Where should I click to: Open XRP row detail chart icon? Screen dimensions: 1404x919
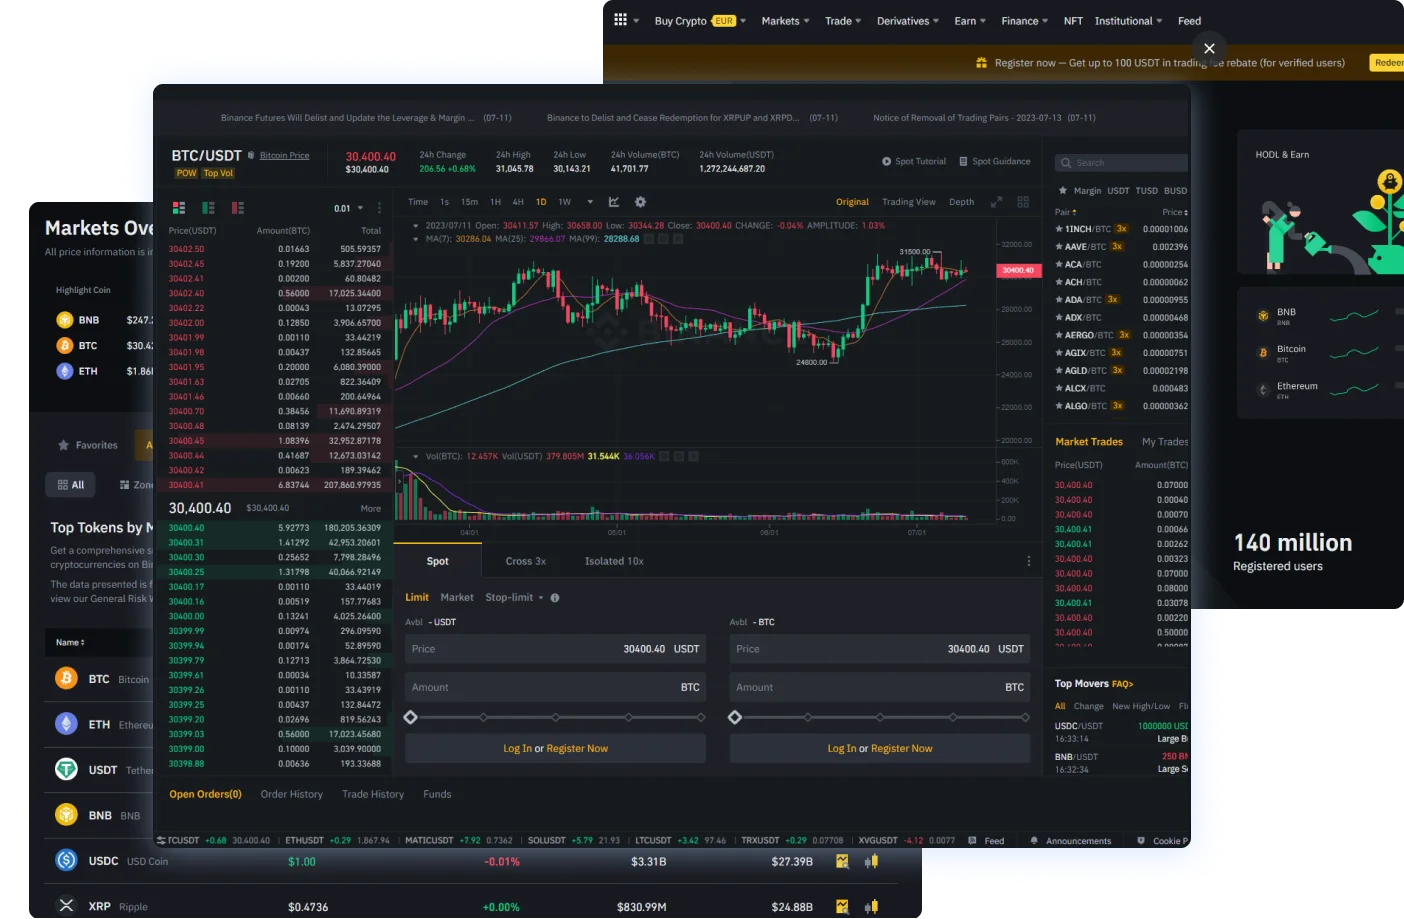coord(842,907)
